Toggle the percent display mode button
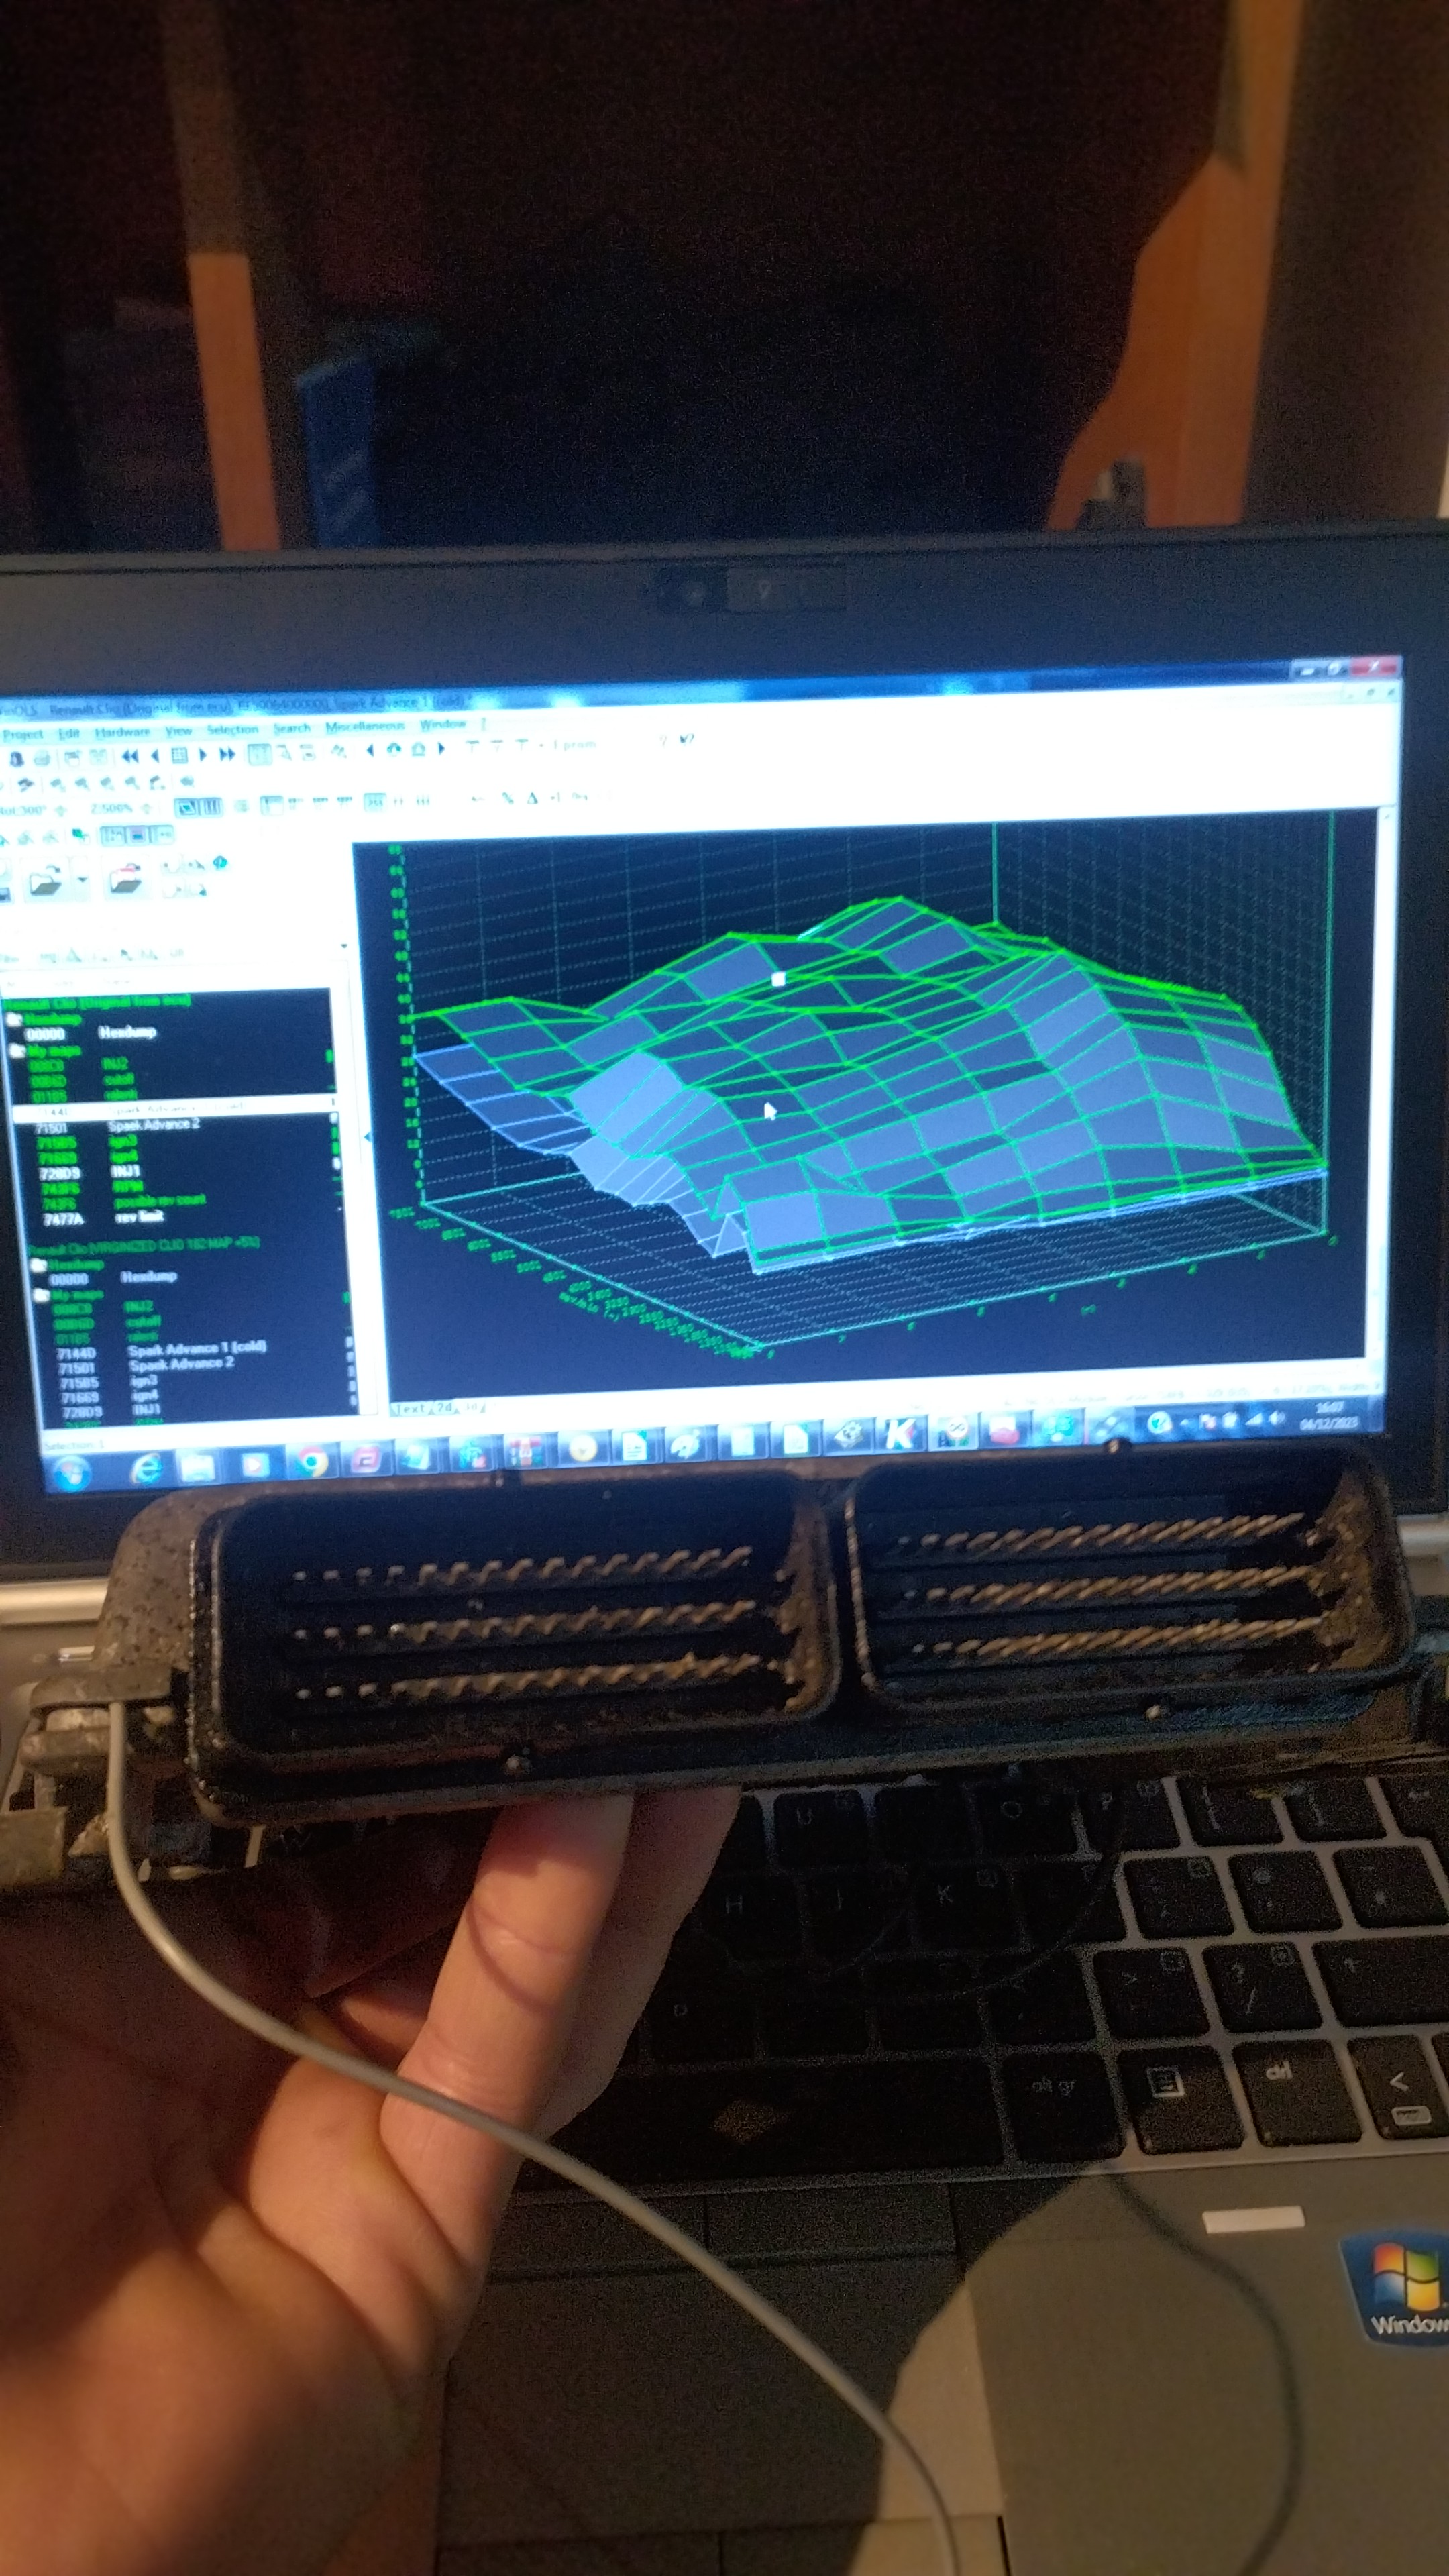The image size is (1449, 2576). pos(507,798)
